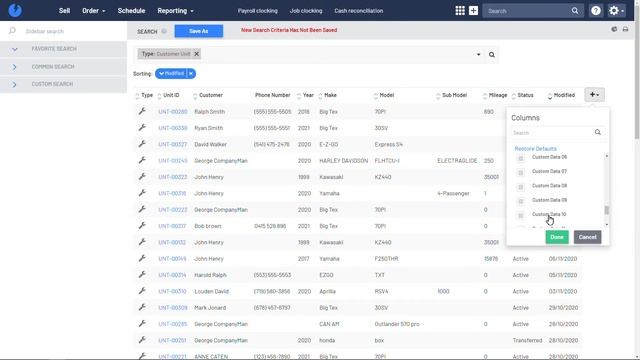Click the Cancel button in Columns panel

587,237
